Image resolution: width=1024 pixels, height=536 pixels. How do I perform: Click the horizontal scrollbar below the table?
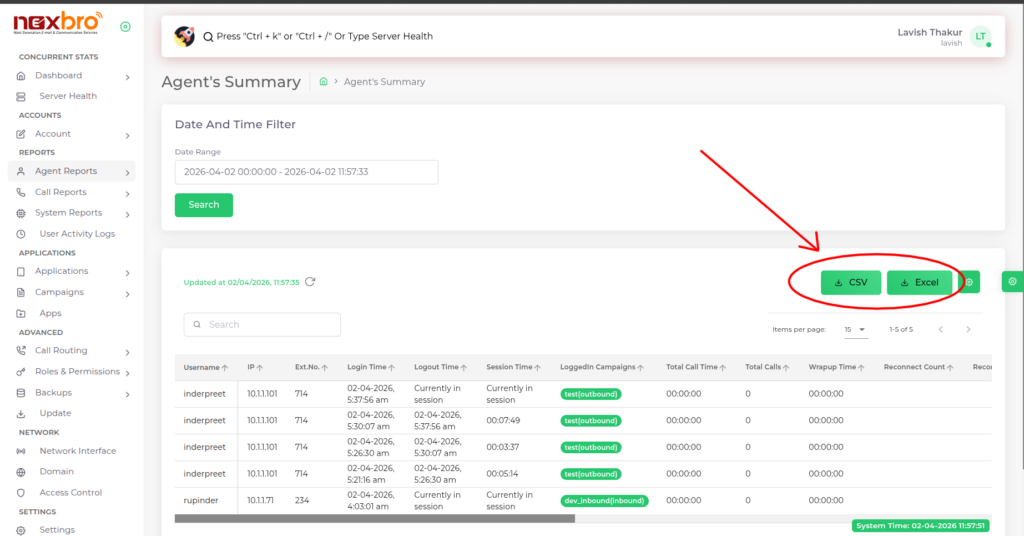pyautogui.click(x=374, y=518)
